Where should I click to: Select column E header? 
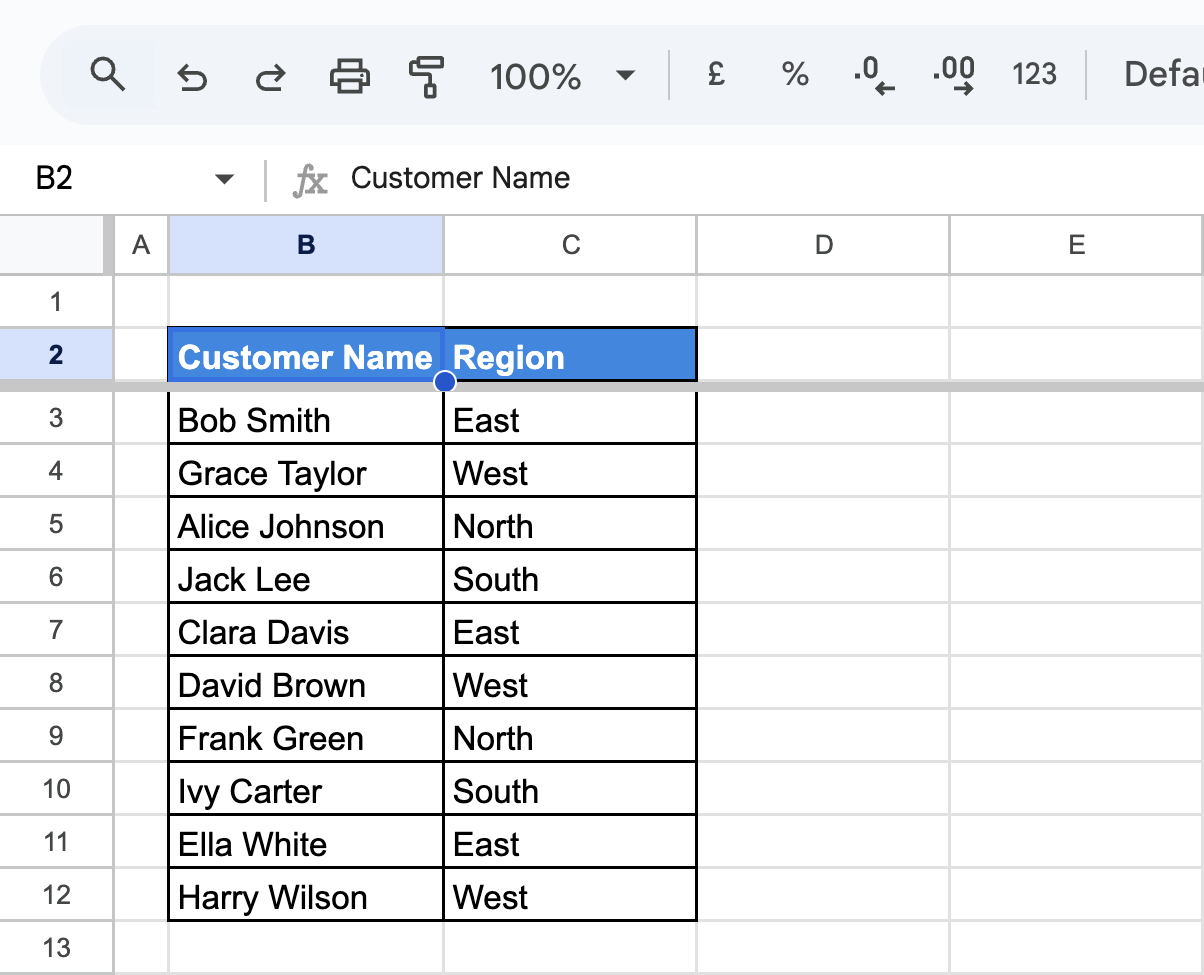click(x=1077, y=245)
